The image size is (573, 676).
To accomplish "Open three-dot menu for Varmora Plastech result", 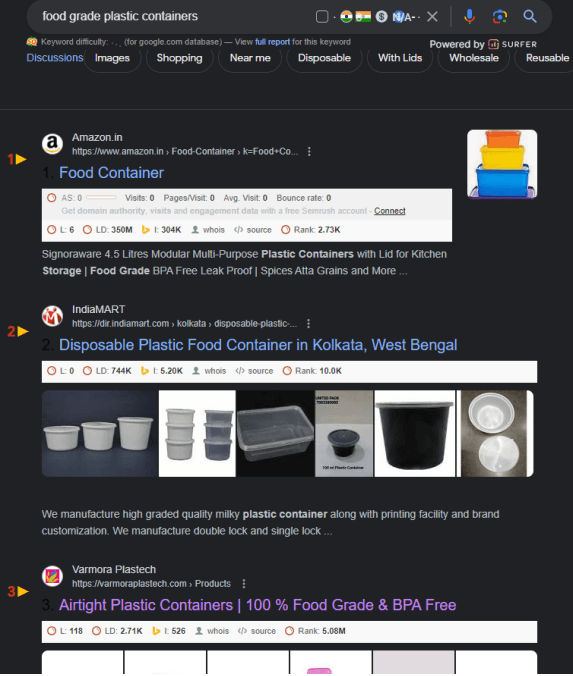I will pyautogui.click(x=244, y=583).
